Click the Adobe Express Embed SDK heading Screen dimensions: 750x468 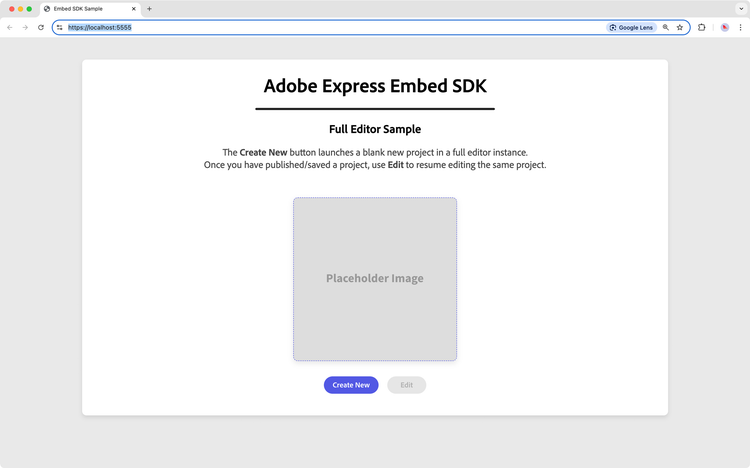(x=375, y=85)
